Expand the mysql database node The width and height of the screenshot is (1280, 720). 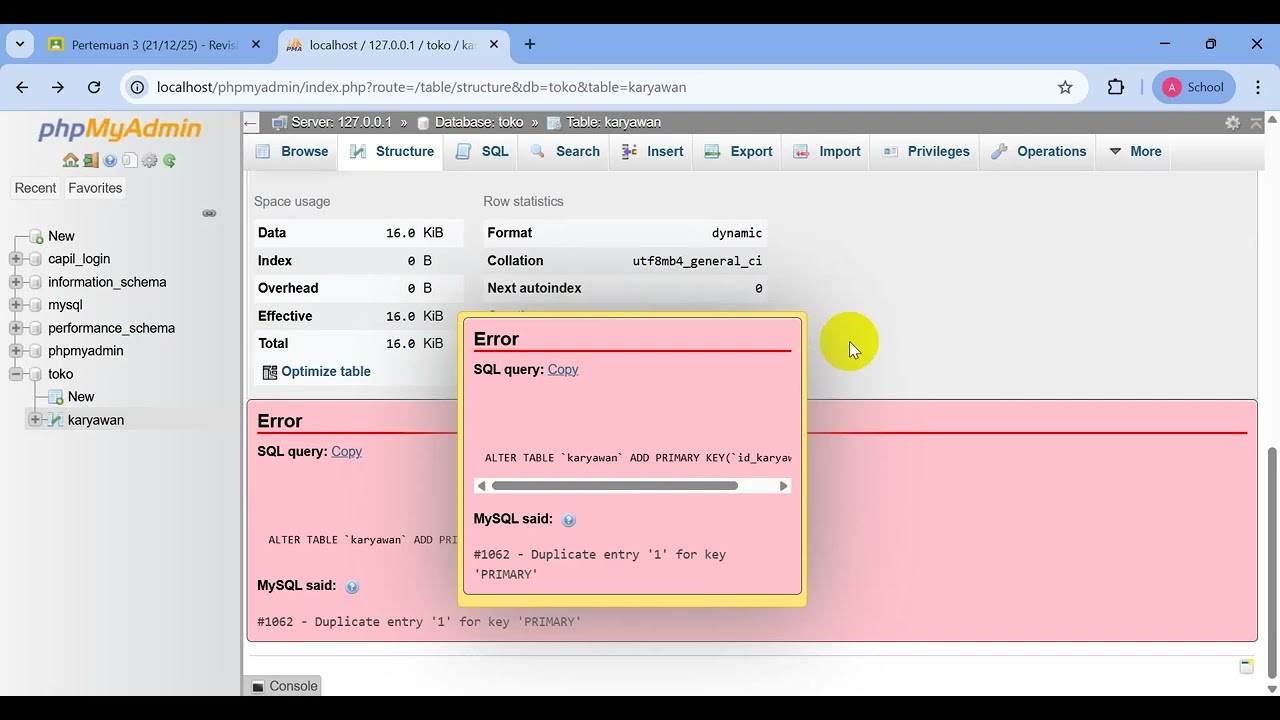pos(16,305)
